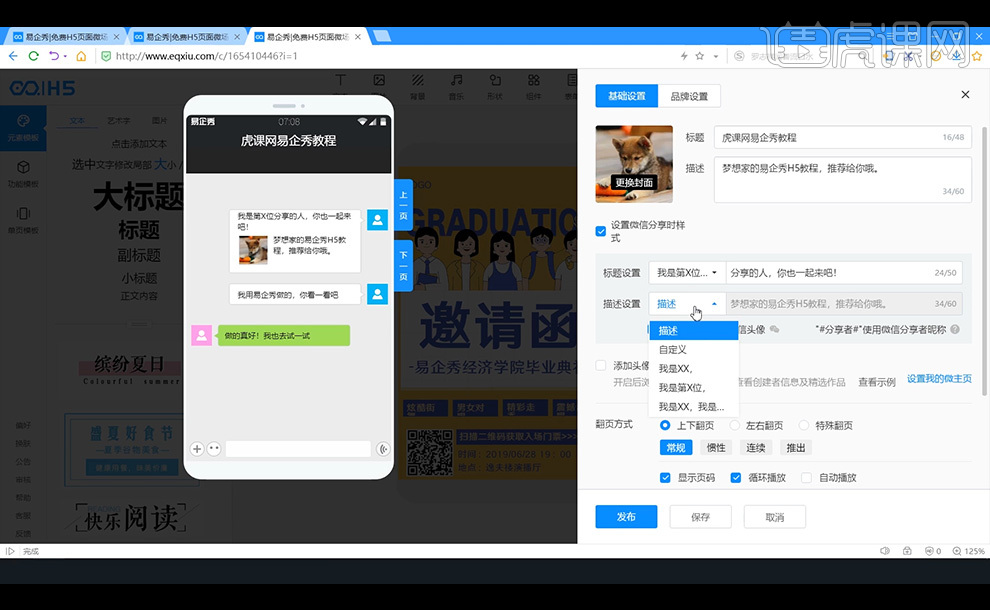
Task: Select 左右翻页 radio button
Action: [734, 426]
